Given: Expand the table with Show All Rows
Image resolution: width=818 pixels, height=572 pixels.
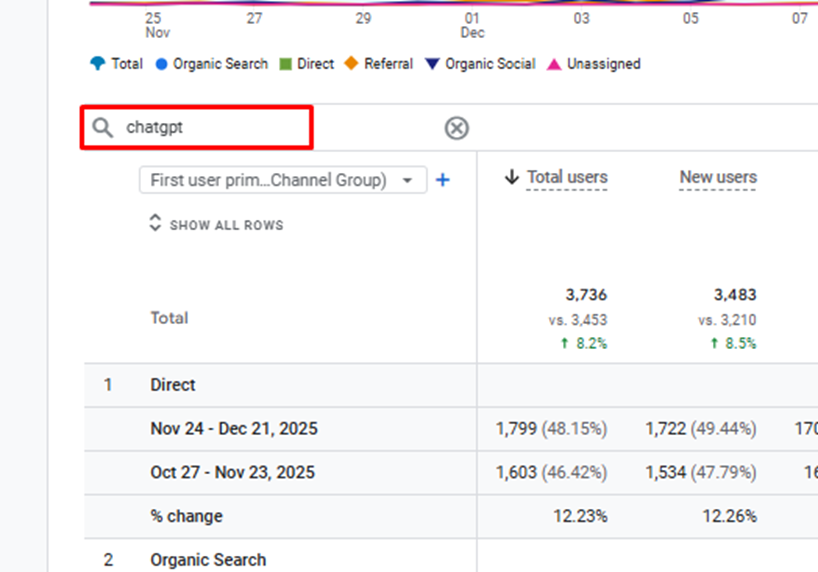Looking at the screenshot, I should pyautogui.click(x=216, y=225).
